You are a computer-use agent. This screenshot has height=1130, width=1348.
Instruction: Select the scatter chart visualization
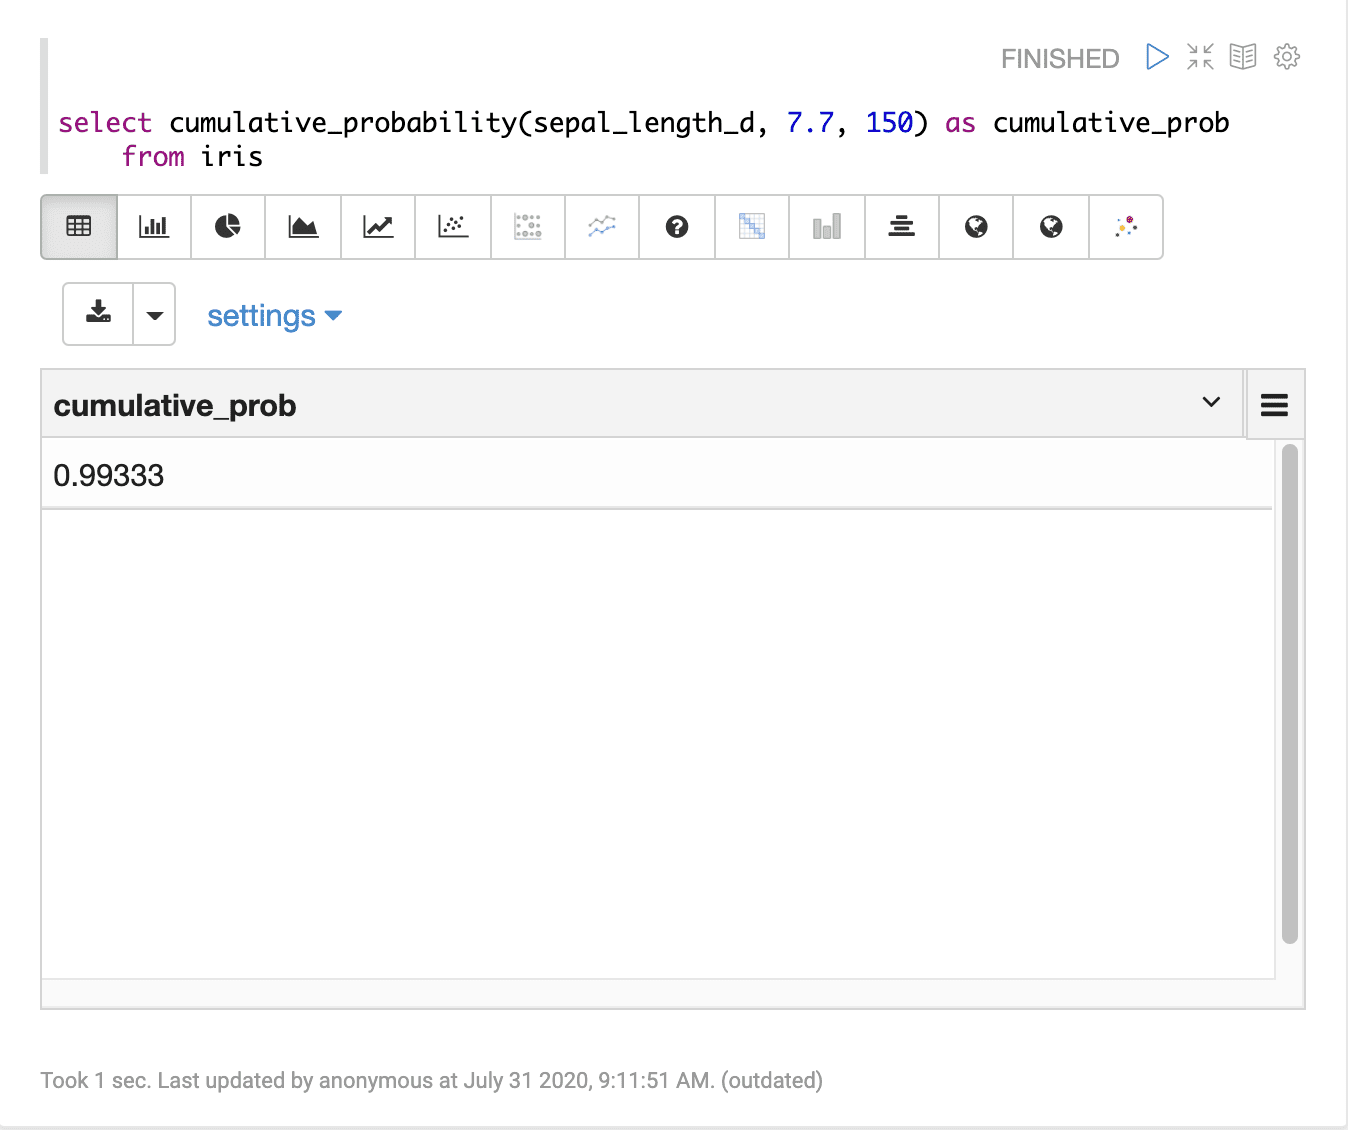453,227
